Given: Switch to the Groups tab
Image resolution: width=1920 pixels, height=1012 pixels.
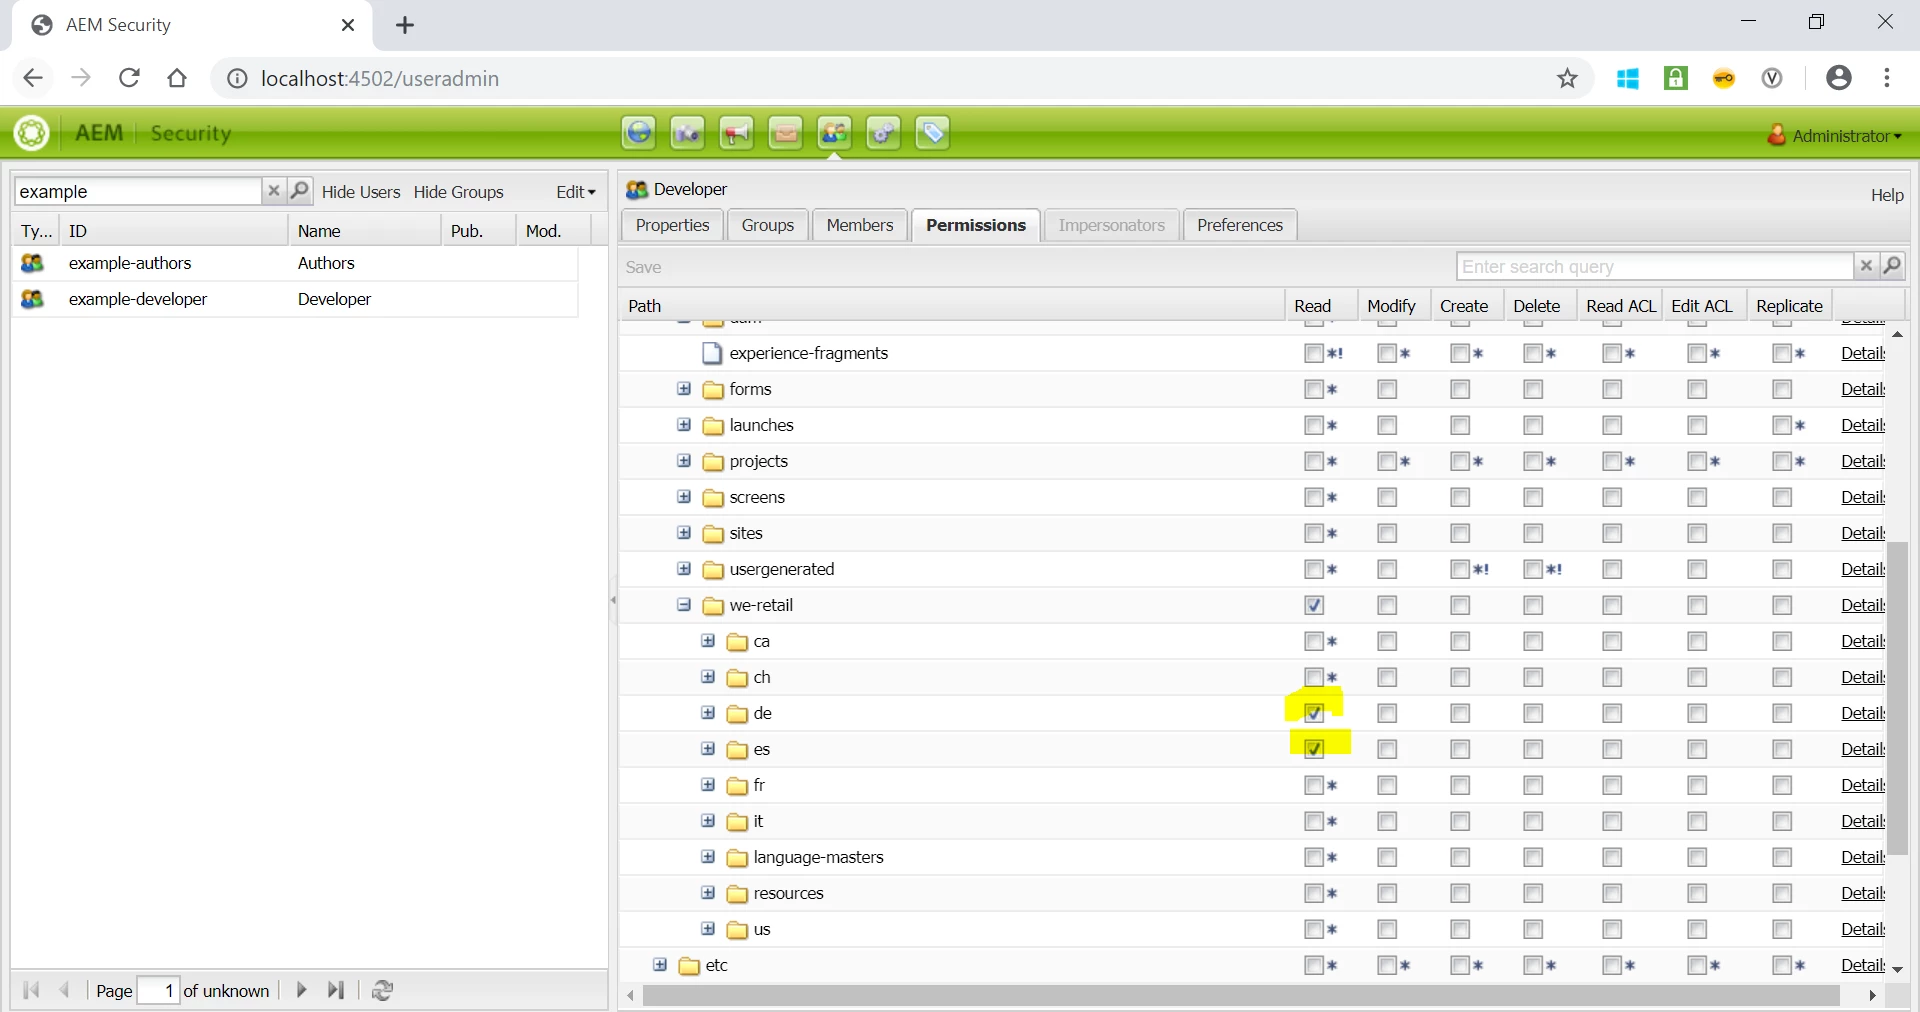Looking at the screenshot, I should 768,226.
